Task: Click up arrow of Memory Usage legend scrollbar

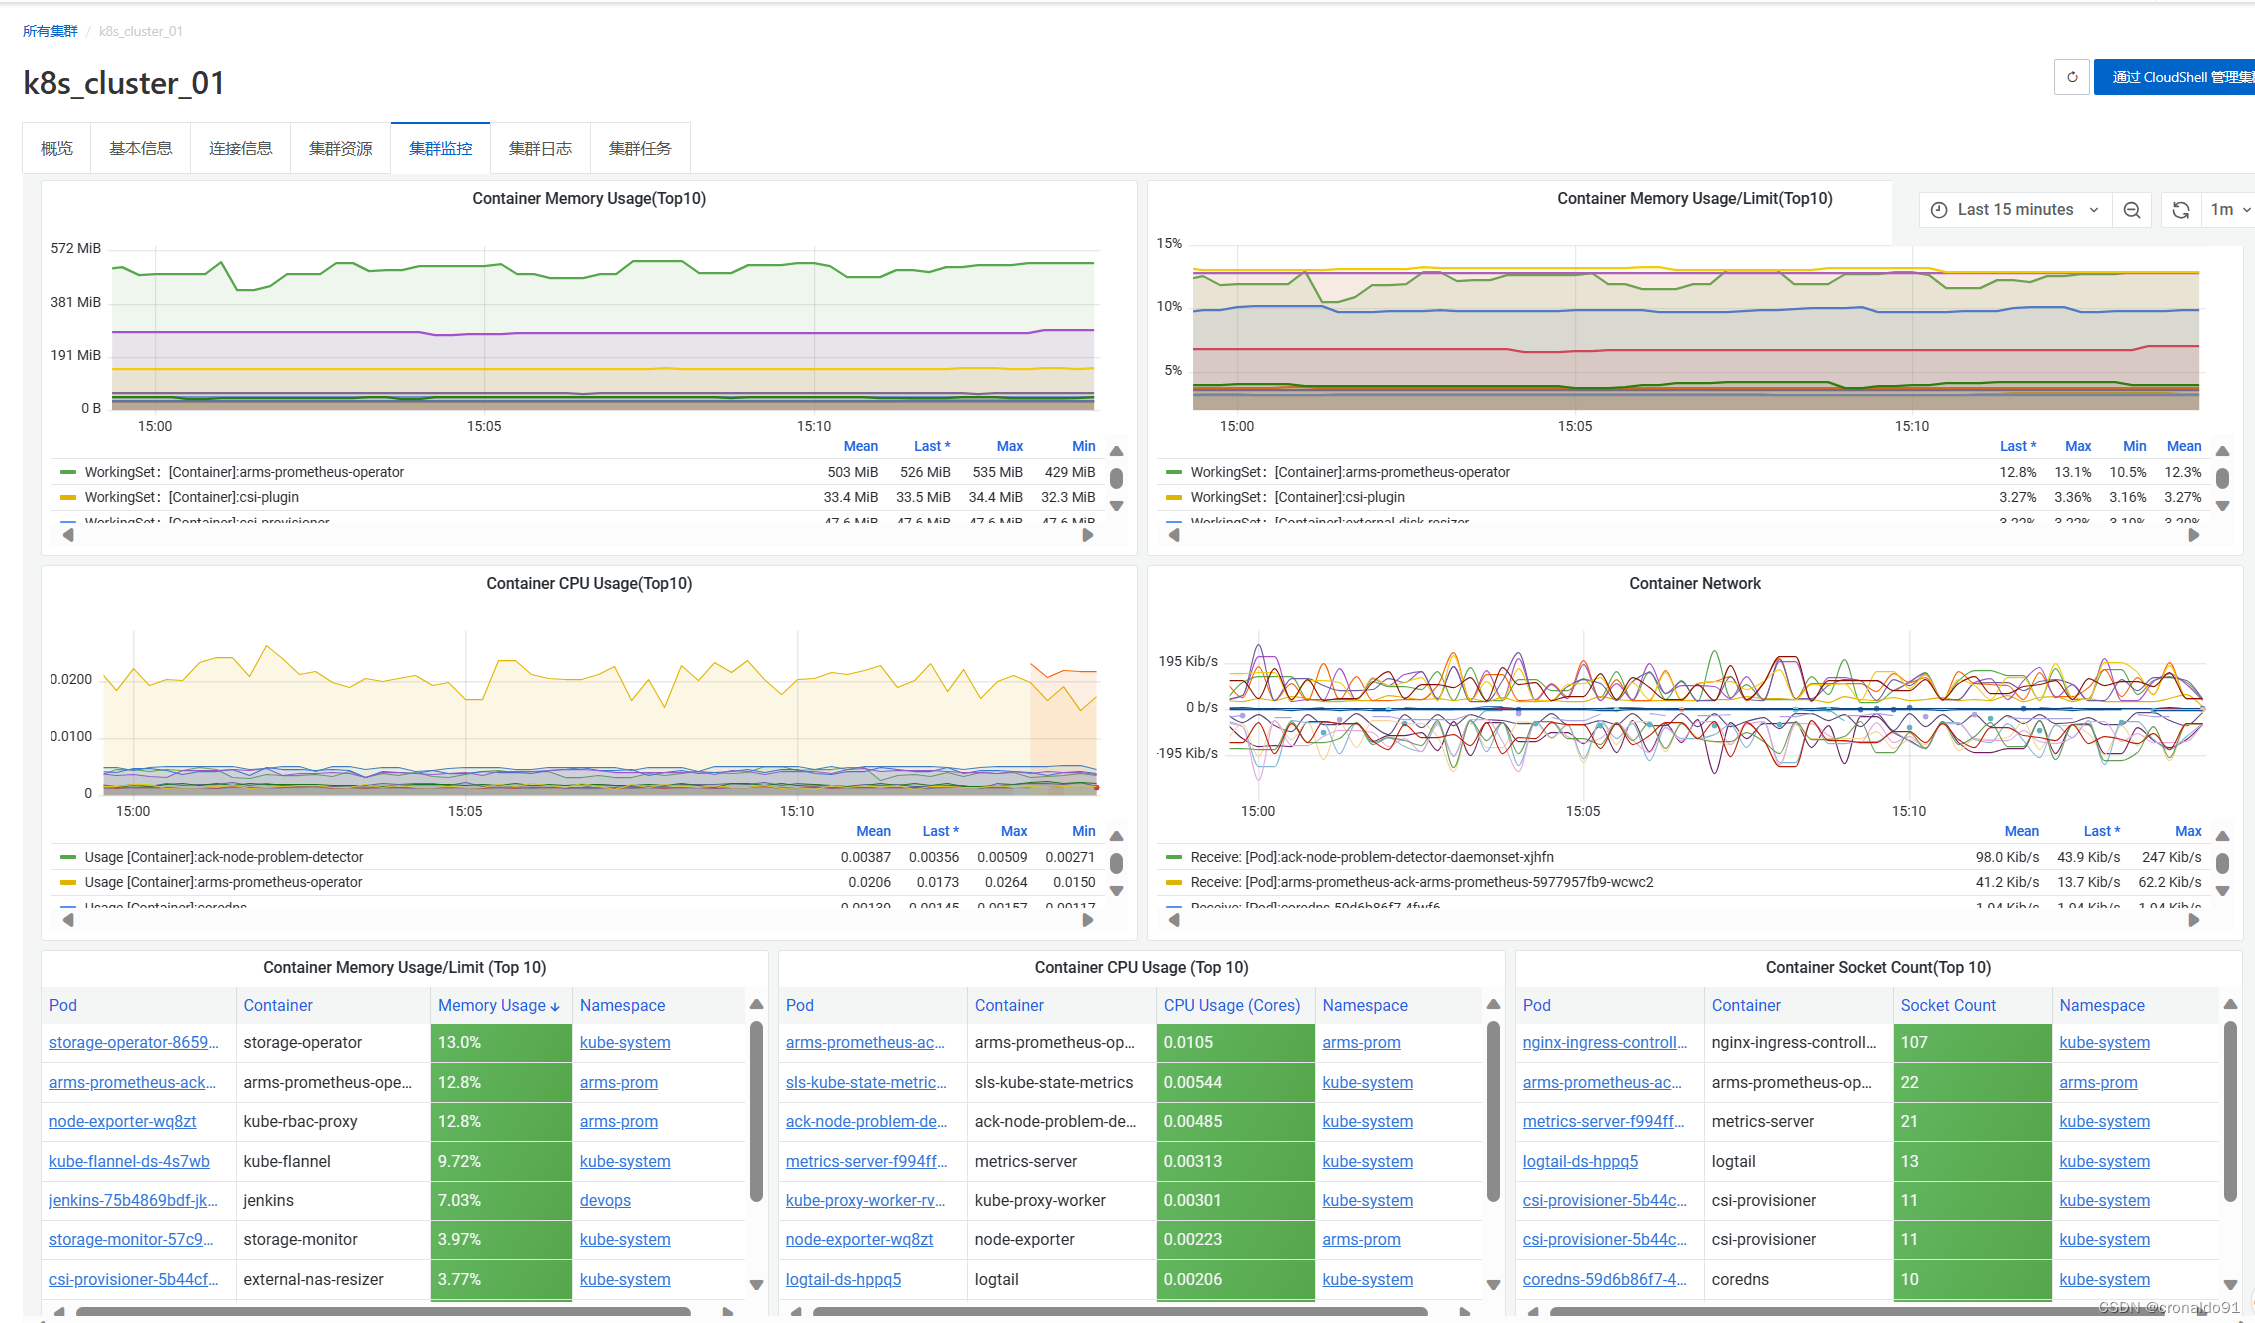Action: pos(1117,451)
